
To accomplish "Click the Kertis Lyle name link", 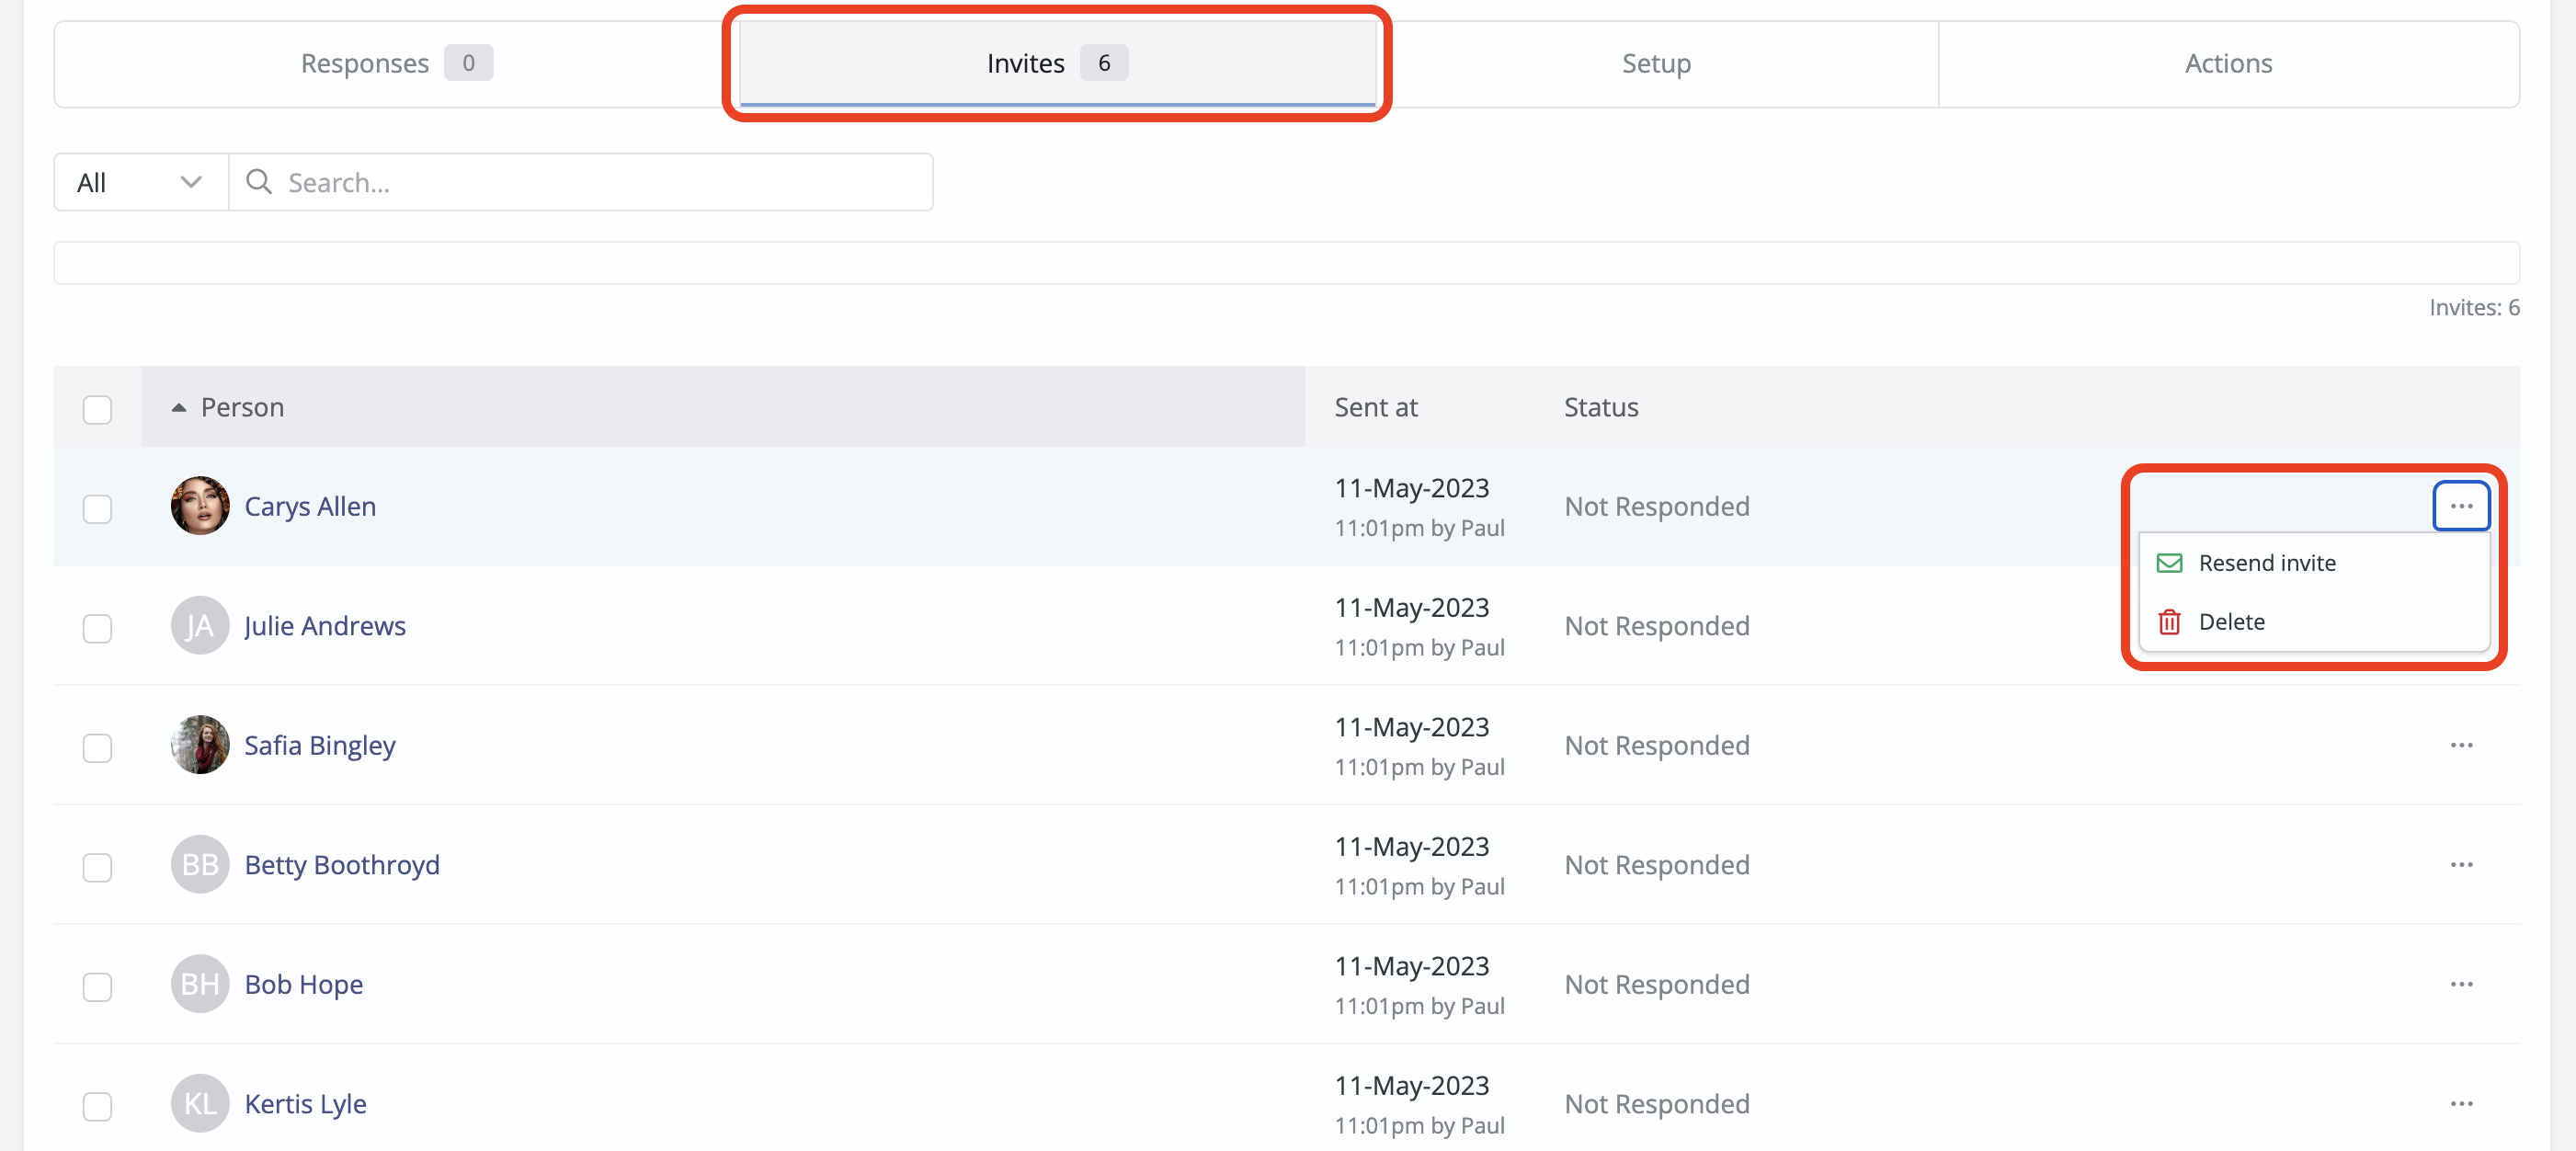I will click(x=305, y=1103).
